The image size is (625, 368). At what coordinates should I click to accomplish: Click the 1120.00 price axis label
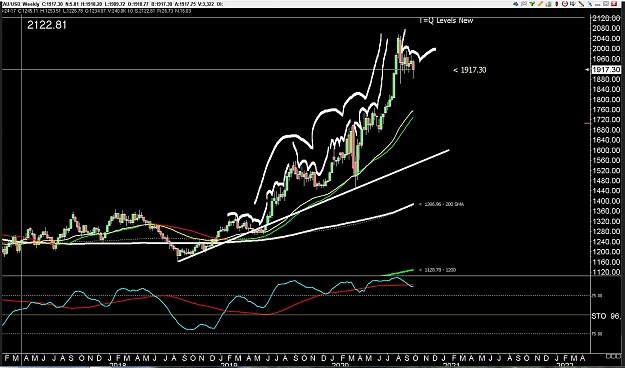click(x=607, y=272)
